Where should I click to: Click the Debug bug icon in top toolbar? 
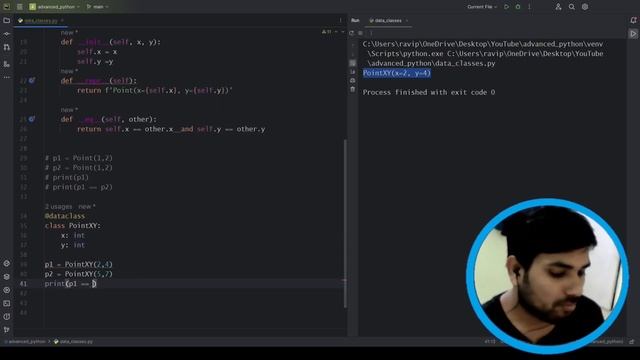pos(518,7)
